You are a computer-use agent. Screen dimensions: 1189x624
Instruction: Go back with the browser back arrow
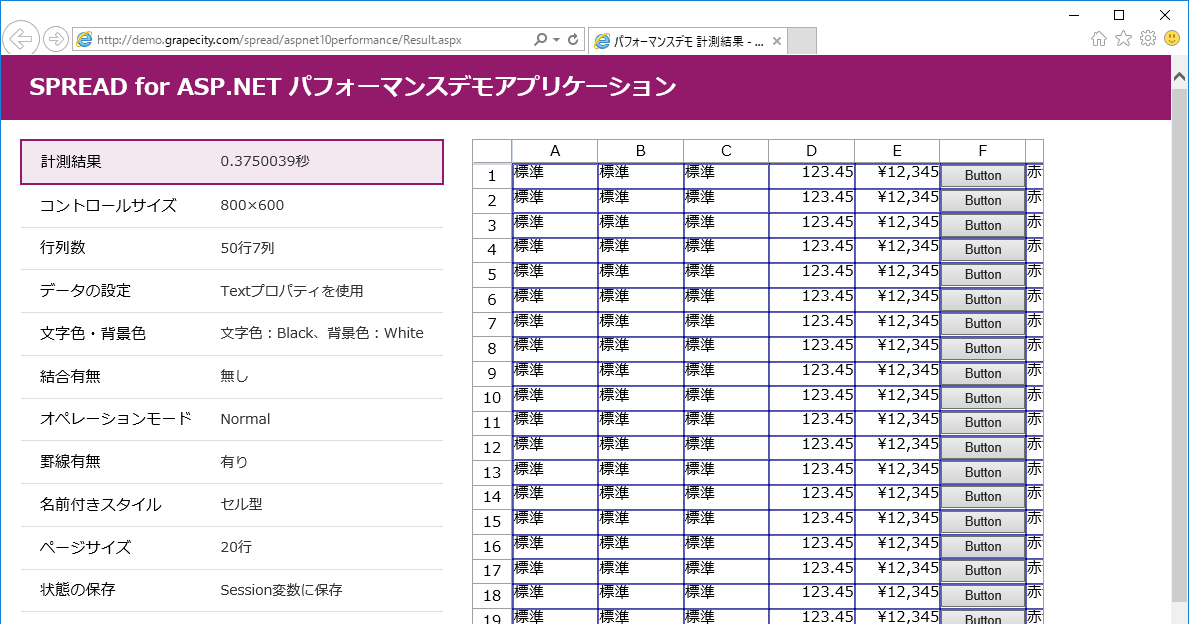coord(21,39)
